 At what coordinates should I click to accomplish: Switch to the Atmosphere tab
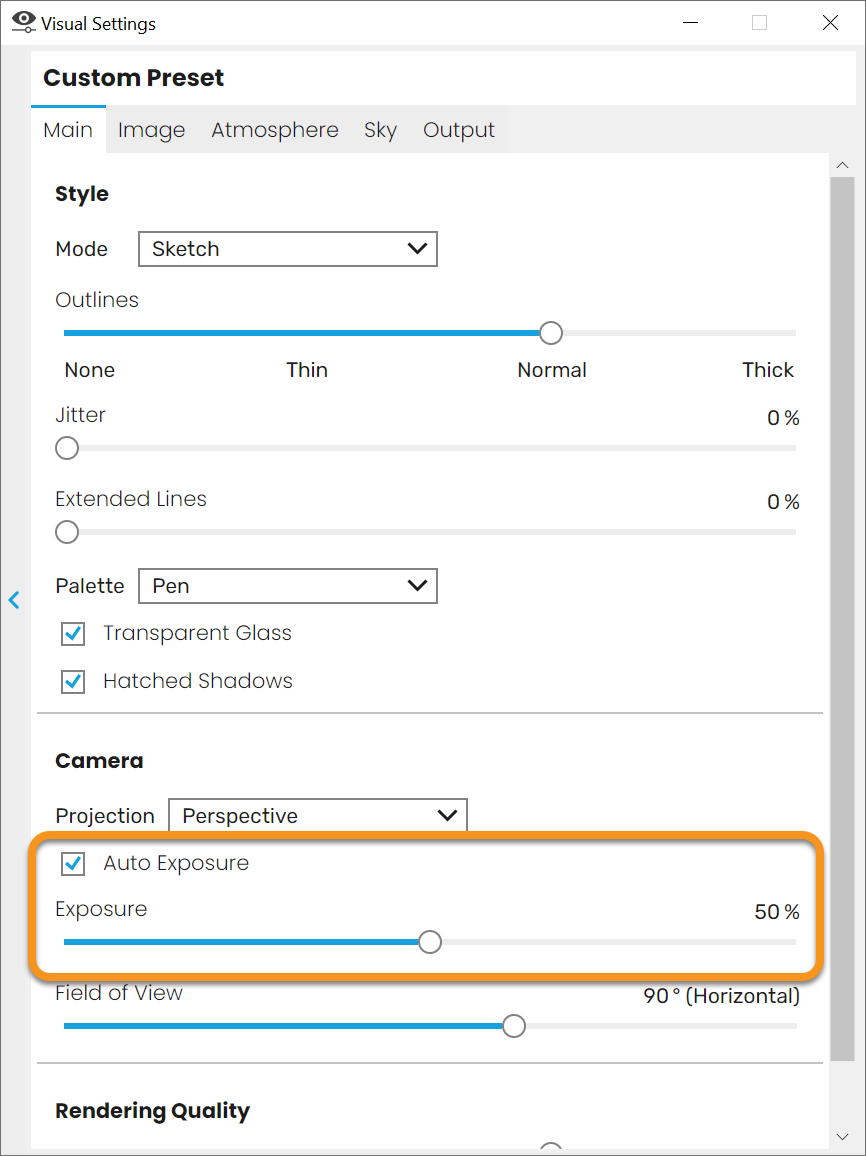275,130
